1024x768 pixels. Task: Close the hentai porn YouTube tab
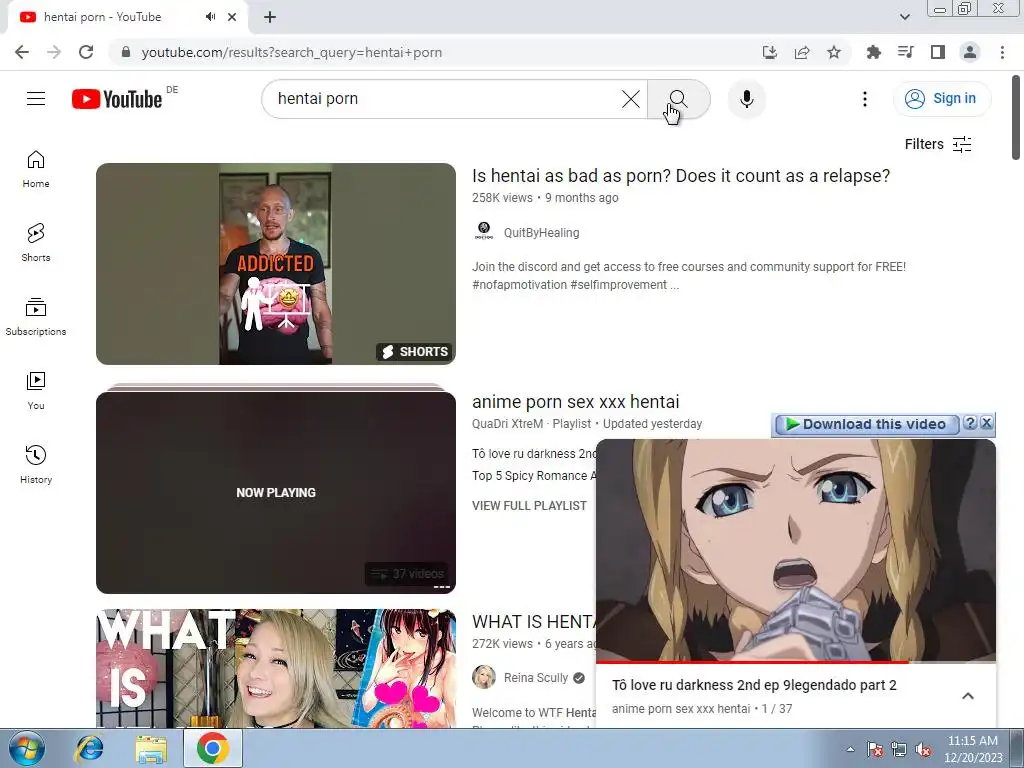pos(232,17)
